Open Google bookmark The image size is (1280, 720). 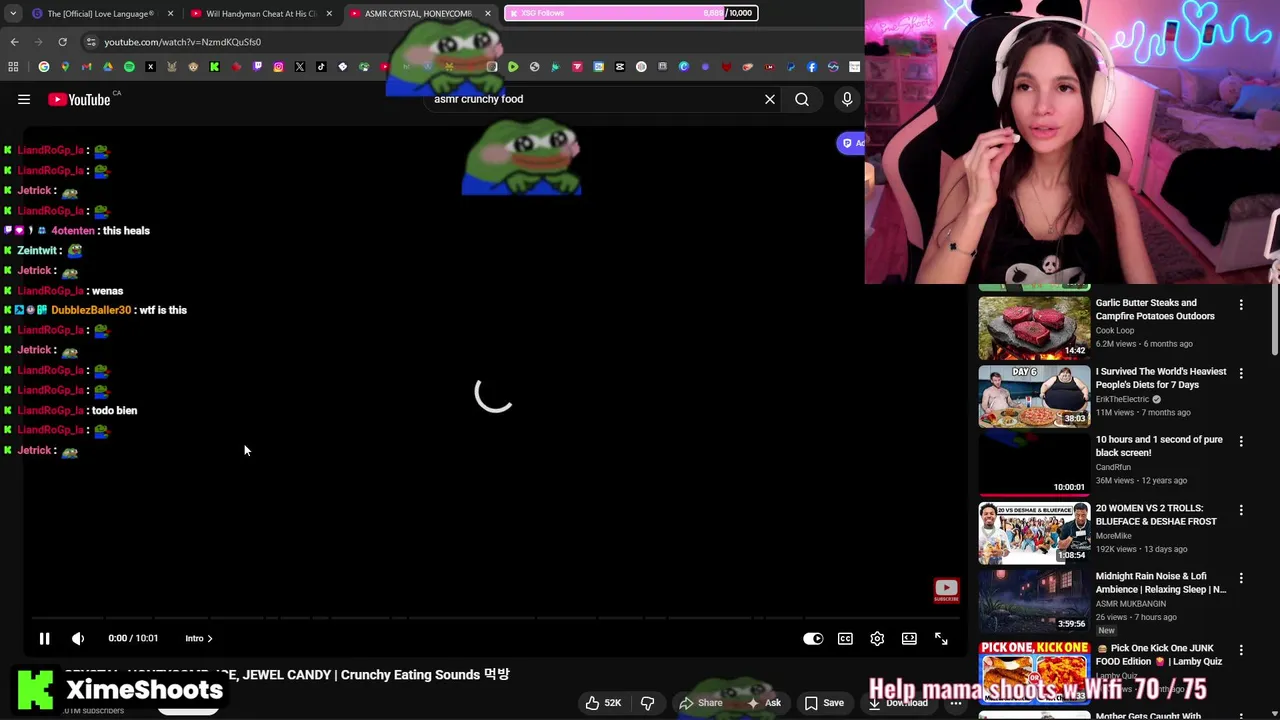pos(43,67)
